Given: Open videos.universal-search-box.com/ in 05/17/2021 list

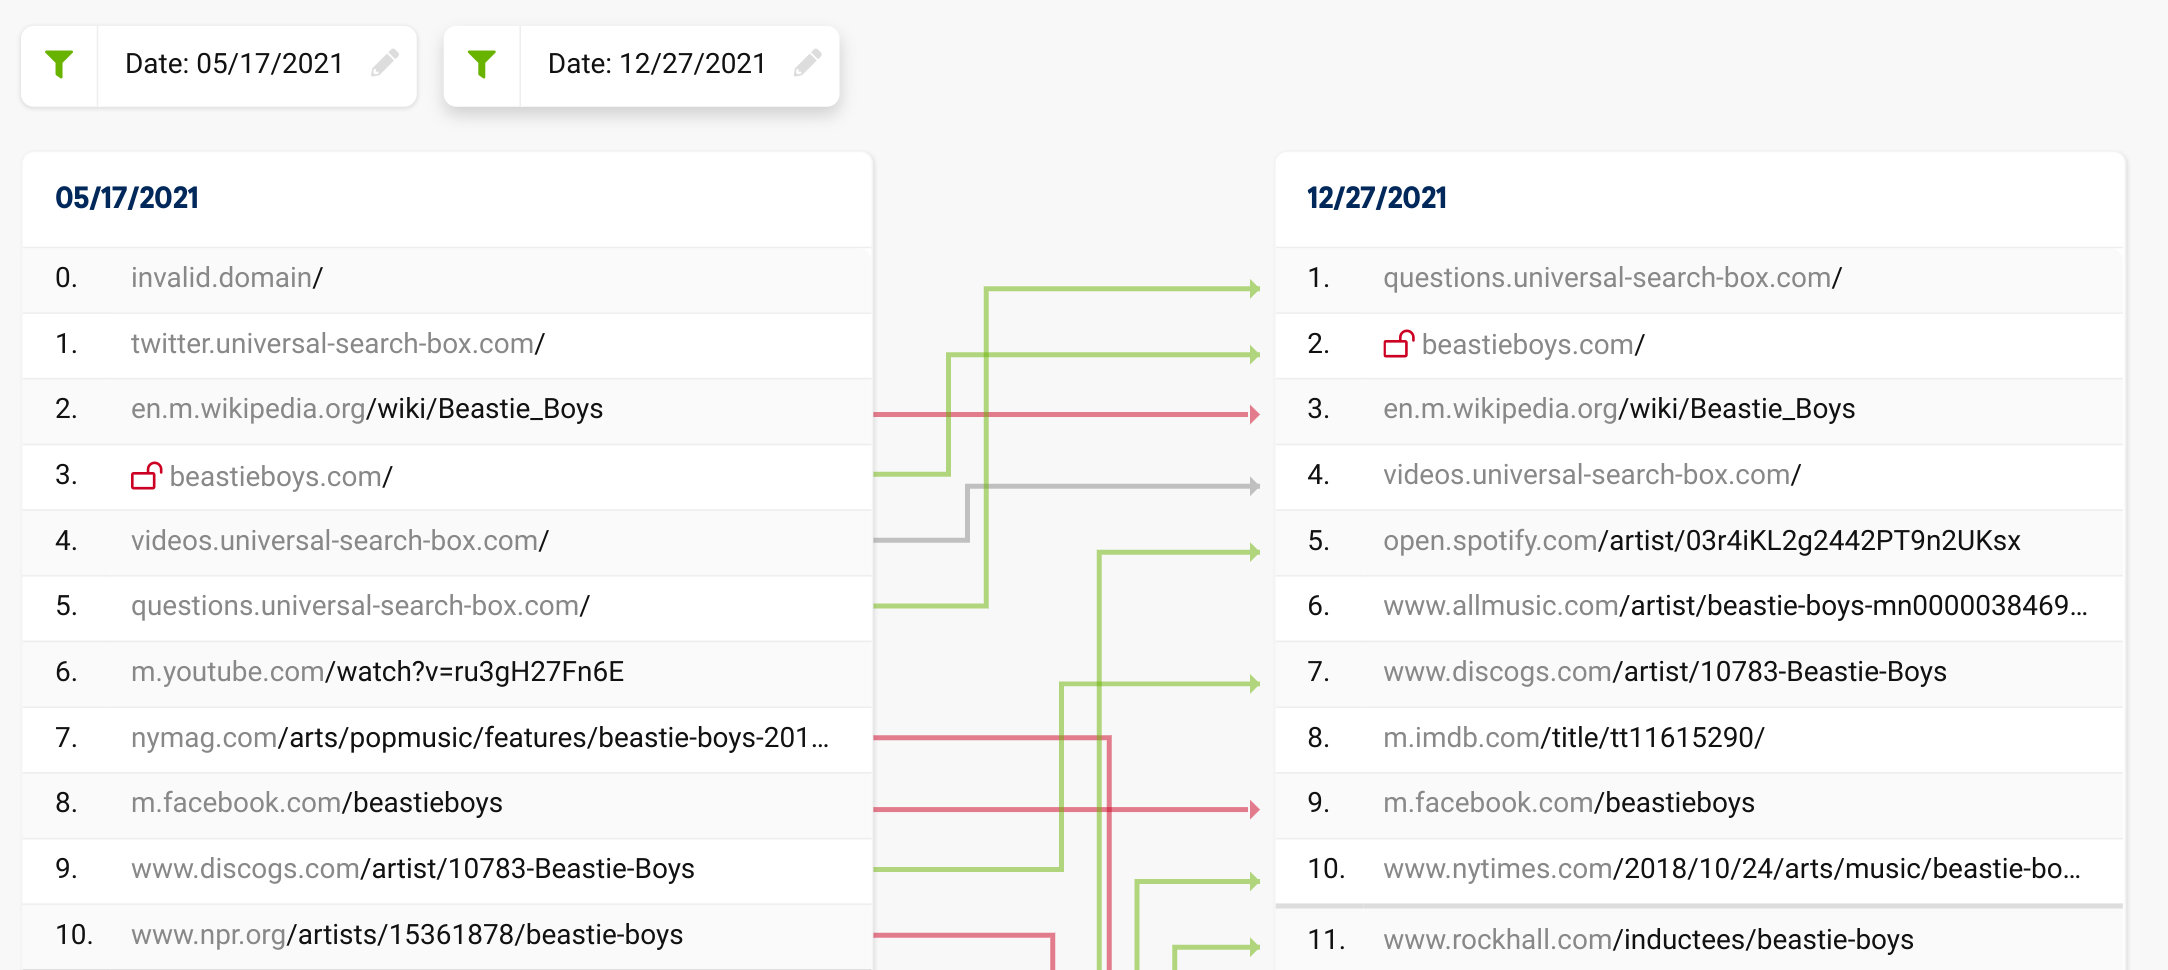Looking at the screenshot, I should coord(340,541).
